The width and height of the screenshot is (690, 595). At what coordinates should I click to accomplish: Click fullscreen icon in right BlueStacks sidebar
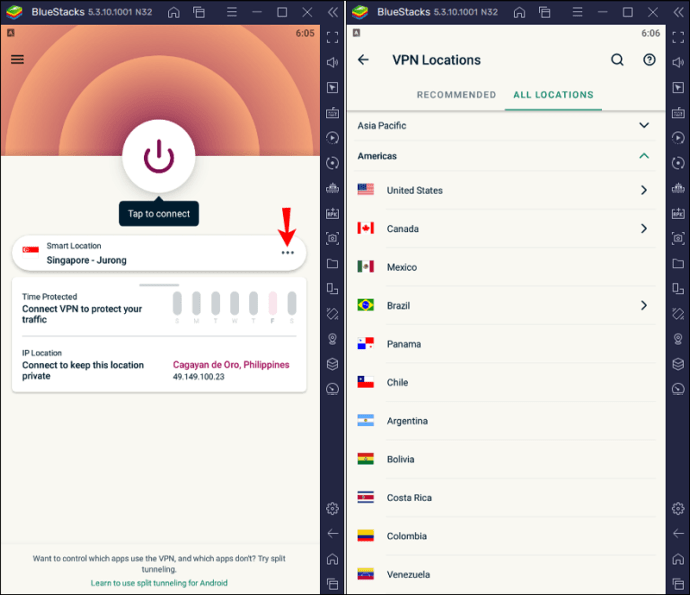click(x=678, y=37)
